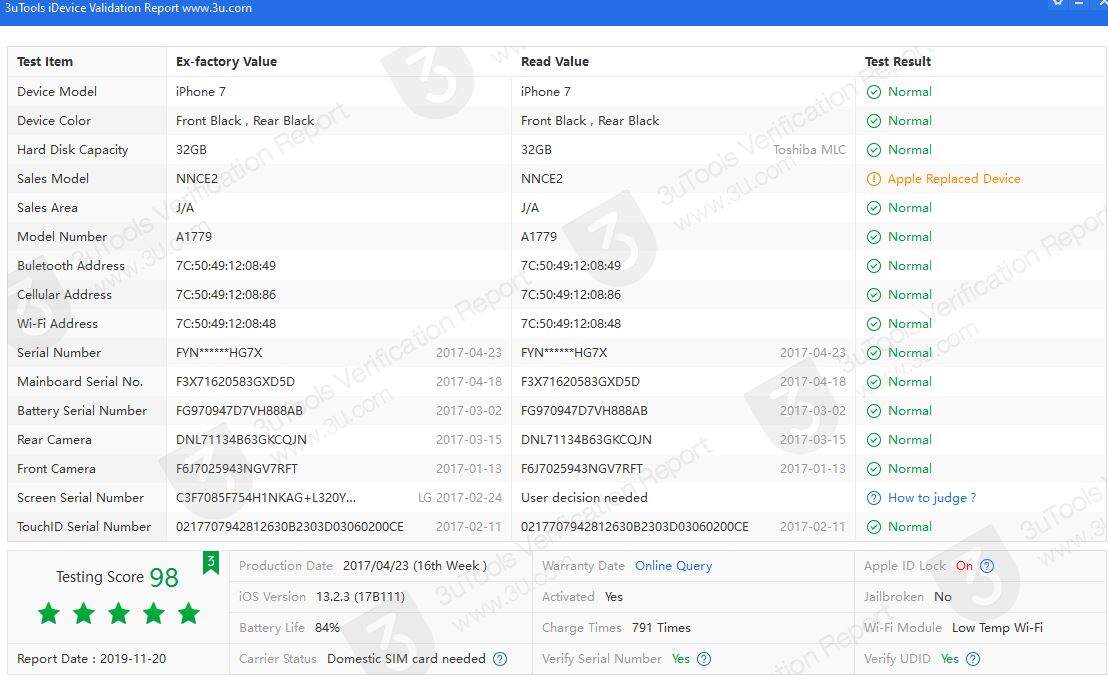Click the Carrier Status help question icon
Screen dimensions: 1108x687
(x=500, y=659)
